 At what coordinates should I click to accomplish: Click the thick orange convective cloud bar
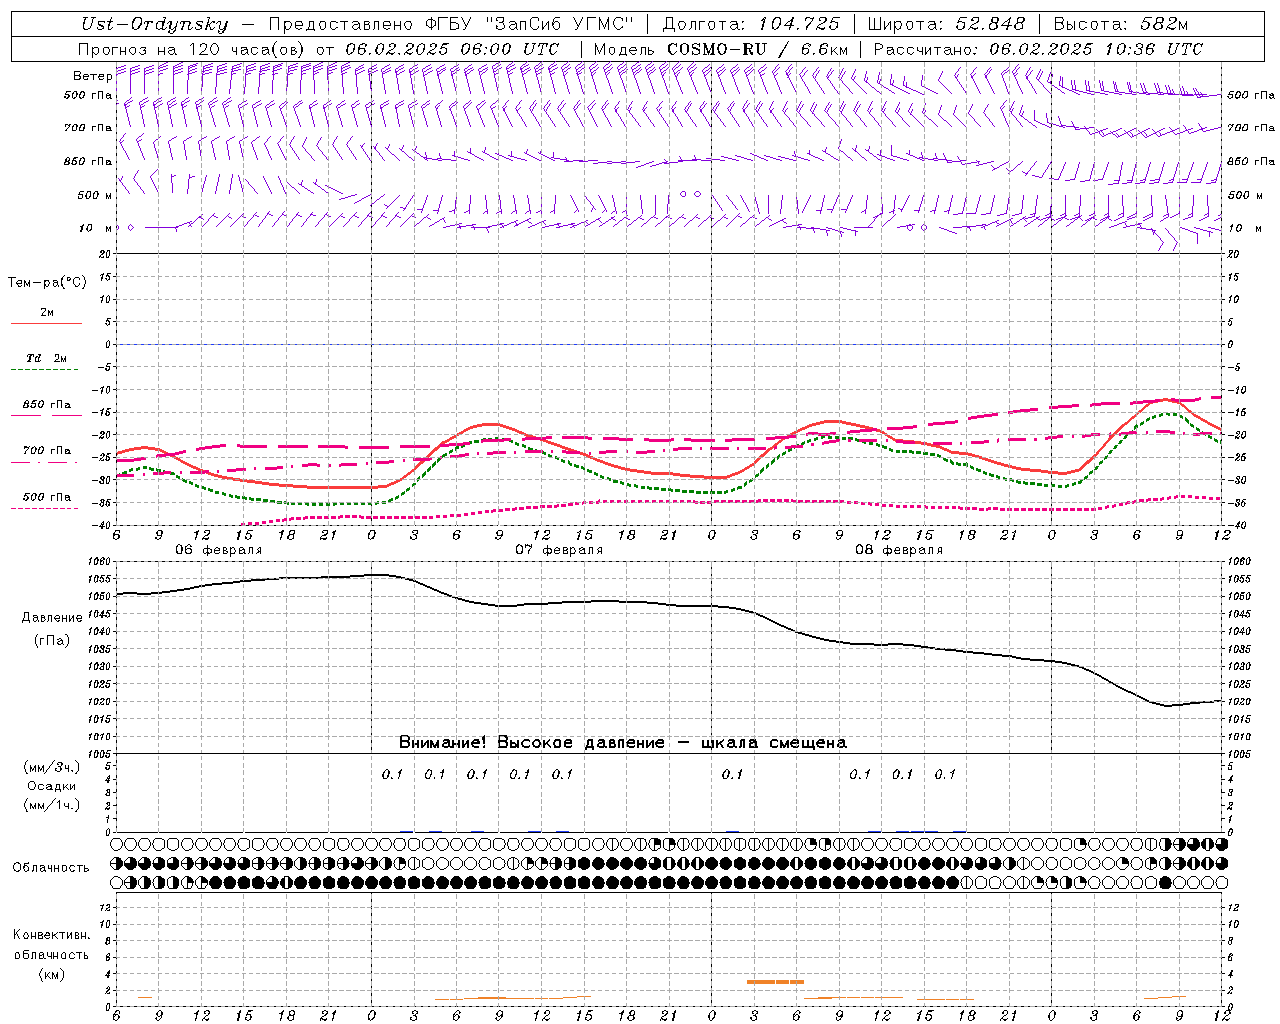(x=775, y=982)
